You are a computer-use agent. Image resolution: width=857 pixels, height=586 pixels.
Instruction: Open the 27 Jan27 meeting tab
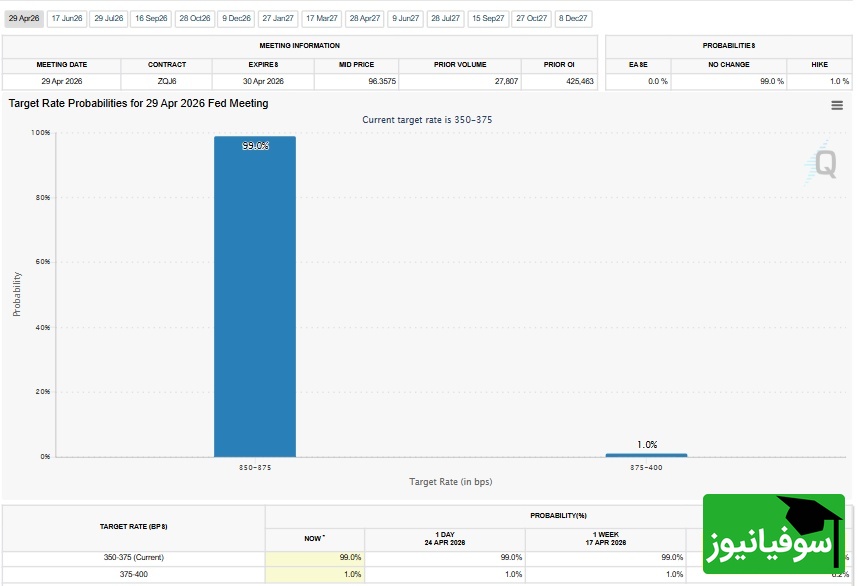coord(278,18)
